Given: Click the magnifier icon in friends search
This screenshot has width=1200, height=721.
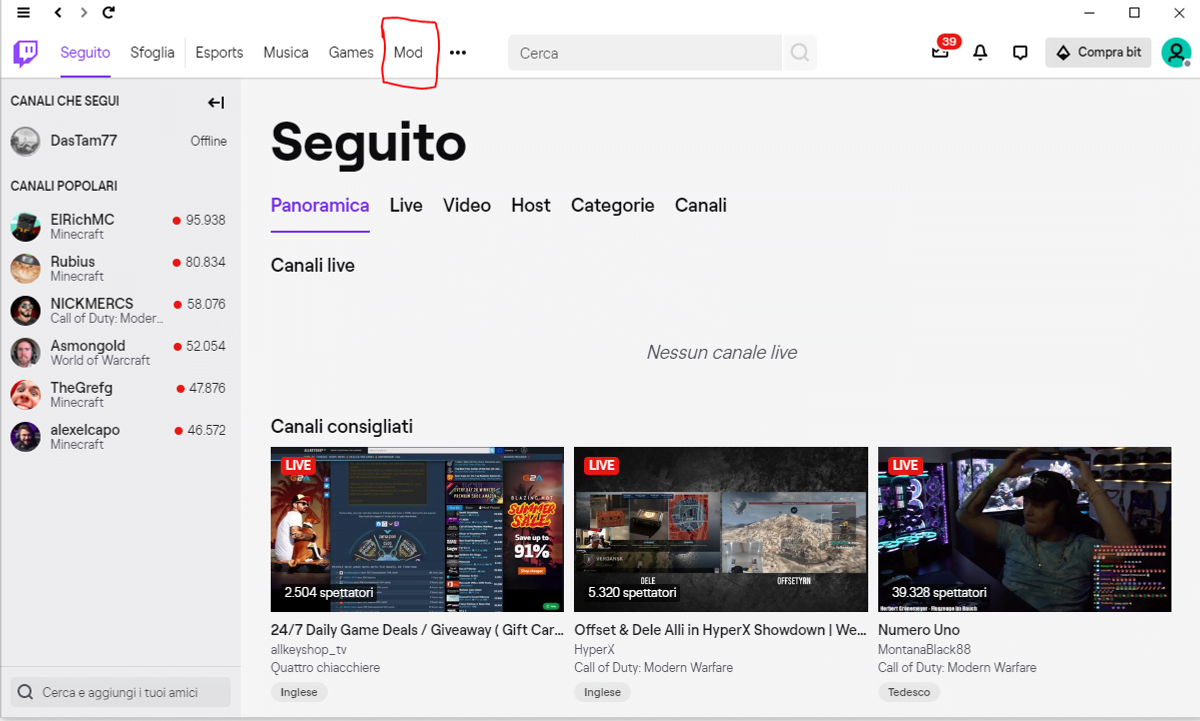Looking at the screenshot, I should 26,692.
